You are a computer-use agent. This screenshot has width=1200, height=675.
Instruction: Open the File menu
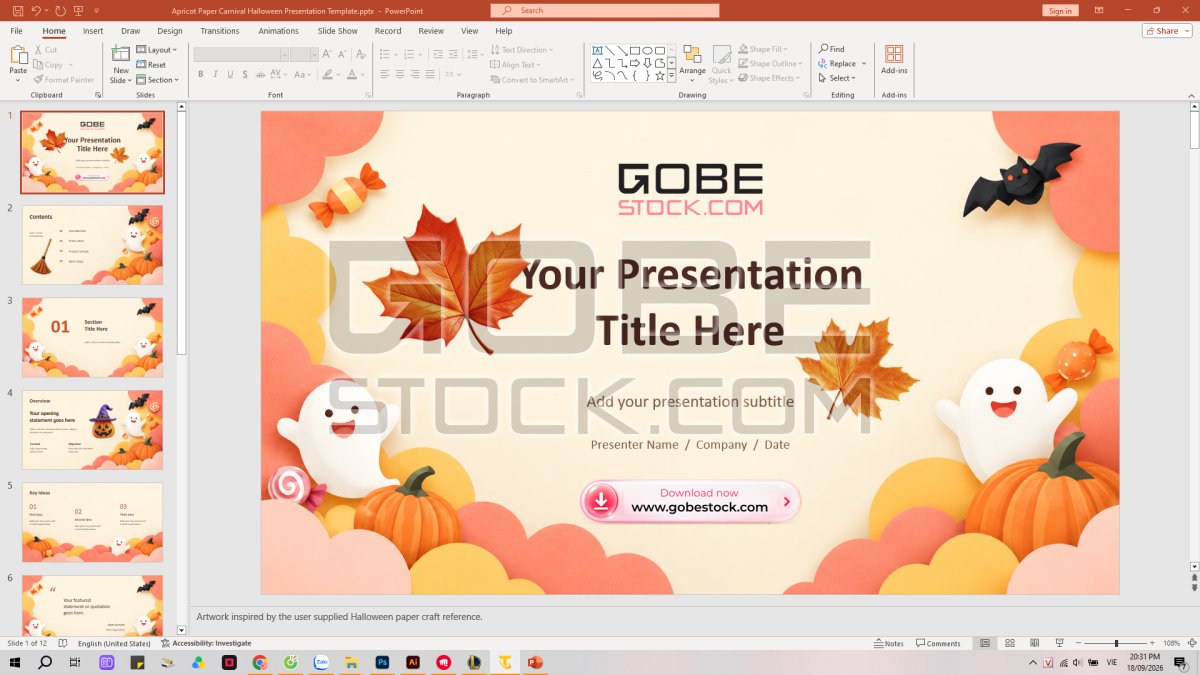click(x=17, y=31)
